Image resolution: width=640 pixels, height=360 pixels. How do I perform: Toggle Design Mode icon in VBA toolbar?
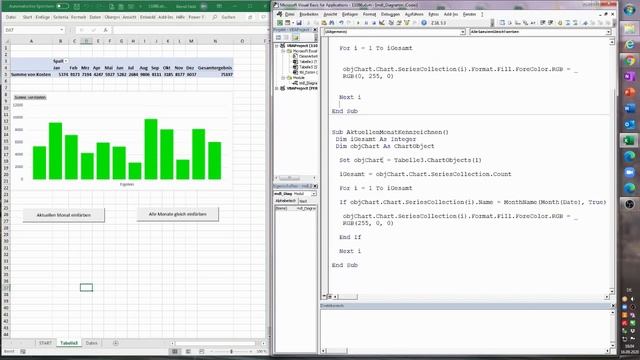pyautogui.click(x=382, y=23)
